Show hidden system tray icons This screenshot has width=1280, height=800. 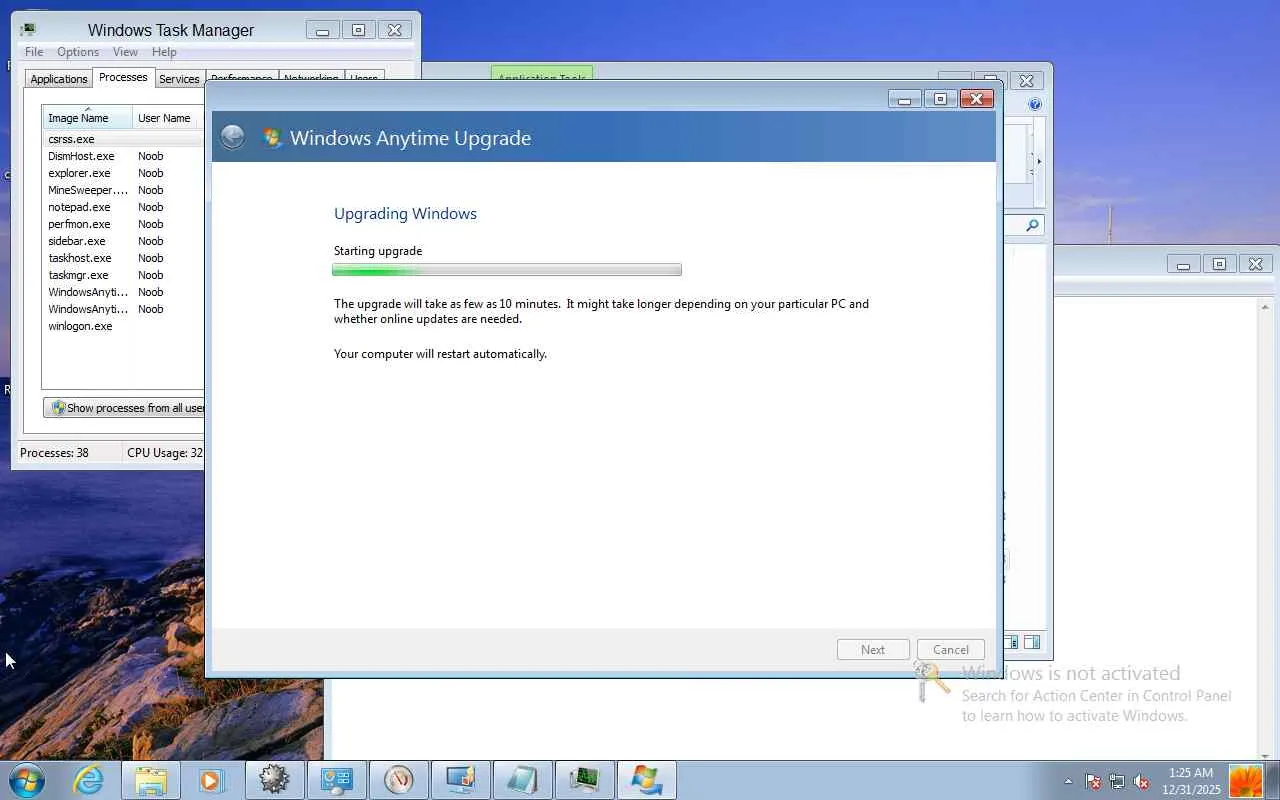click(1068, 781)
